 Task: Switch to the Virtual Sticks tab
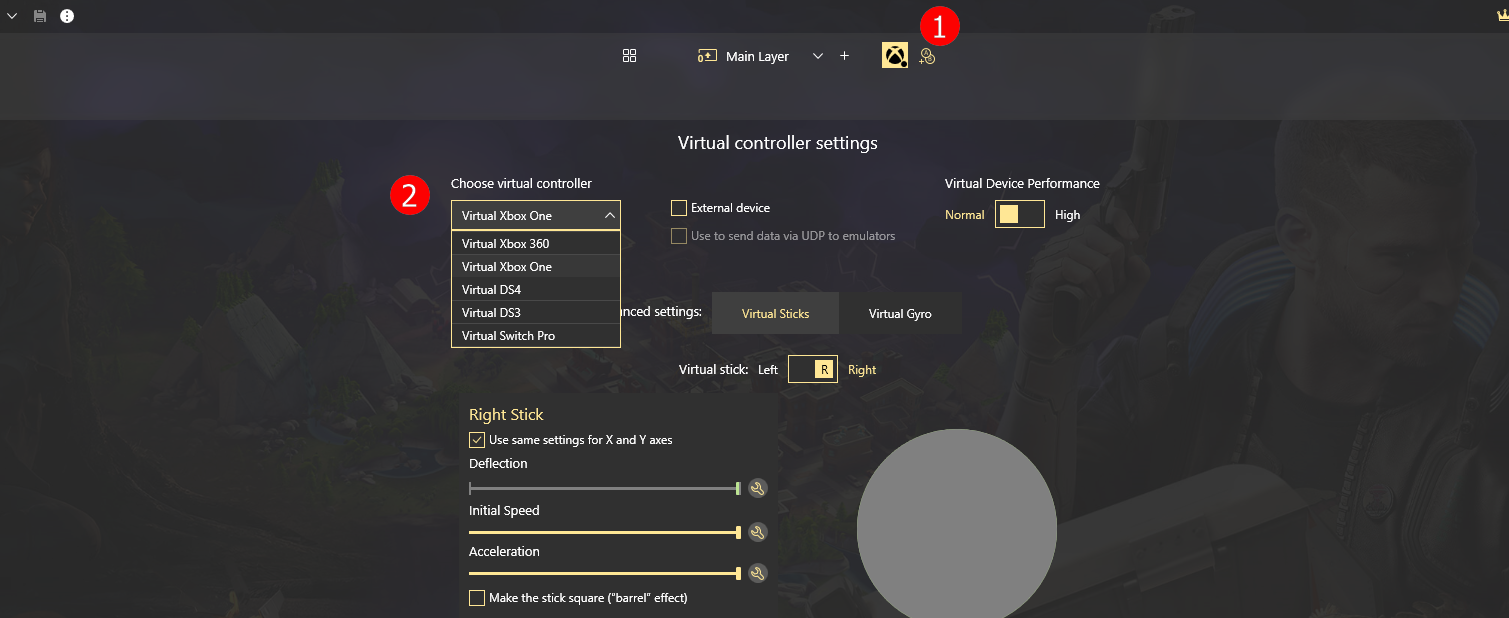point(775,313)
